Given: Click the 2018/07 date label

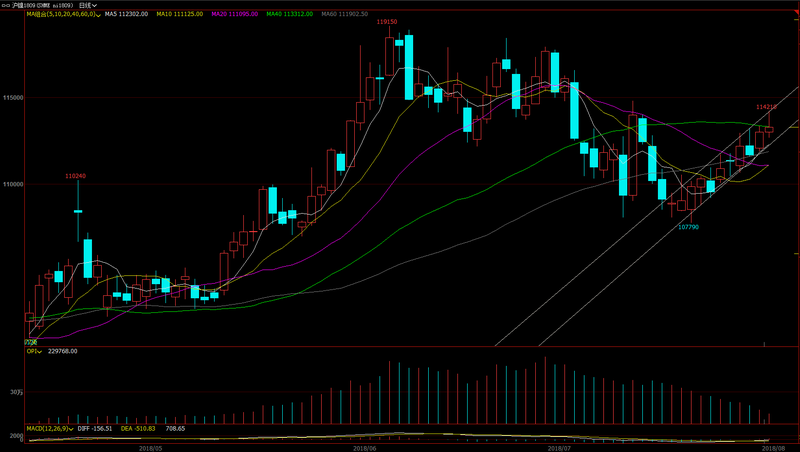Looking at the screenshot, I should click(559, 448).
